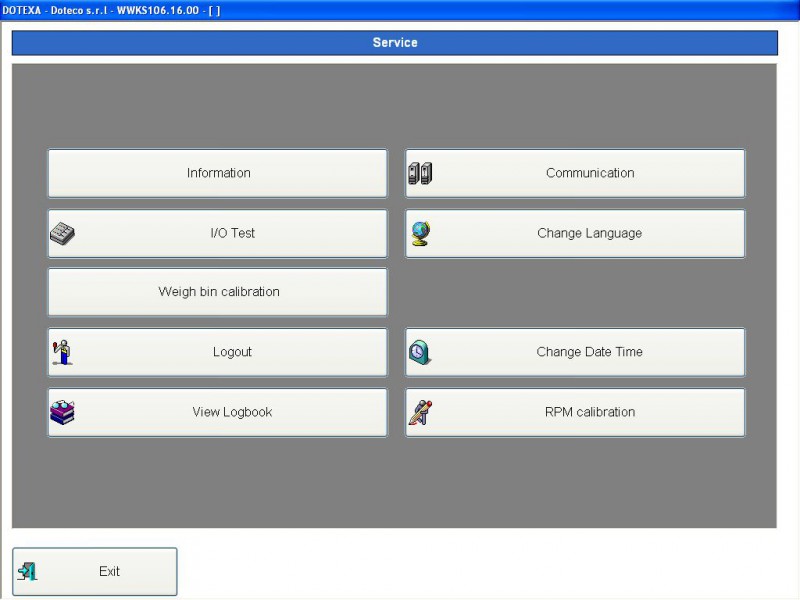Begin Weigh bin calibration
The height and width of the screenshot is (600, 800).
click(x=217, y=291)
